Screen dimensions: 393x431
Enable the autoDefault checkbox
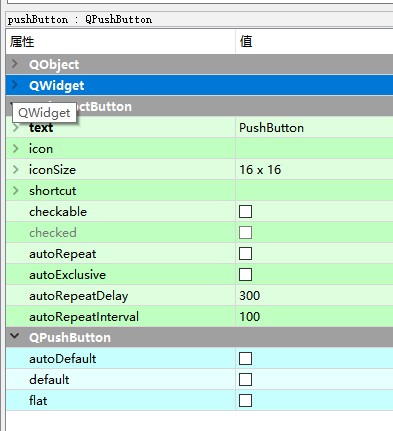click(245, 359)
